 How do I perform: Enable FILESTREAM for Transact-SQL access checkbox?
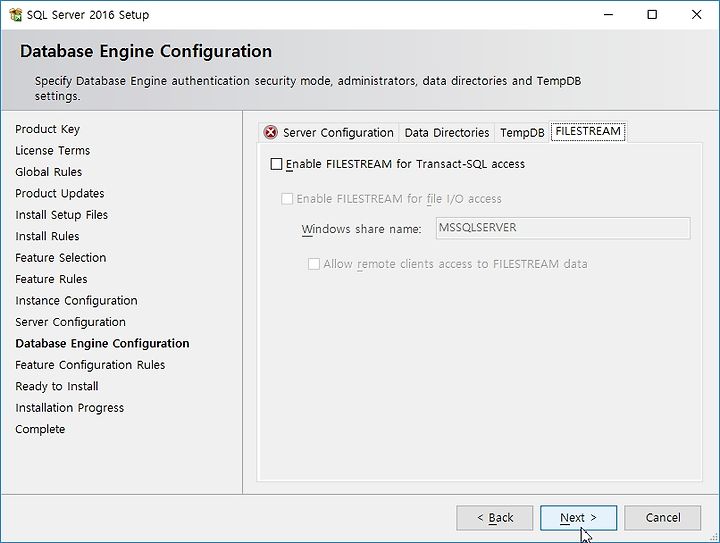[x=276, y=164]
